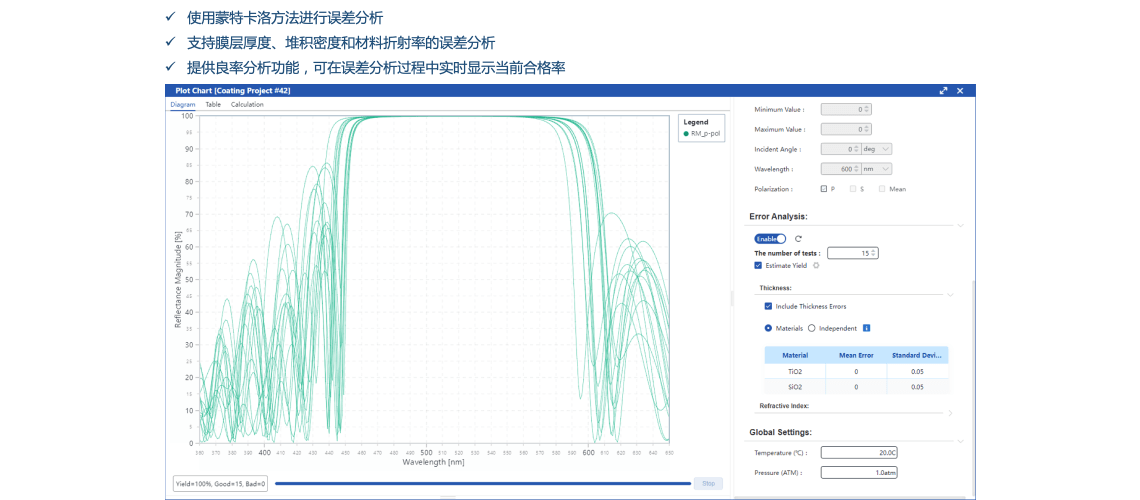Uncheck the Estimate Yield checkbox

(758, 266)
